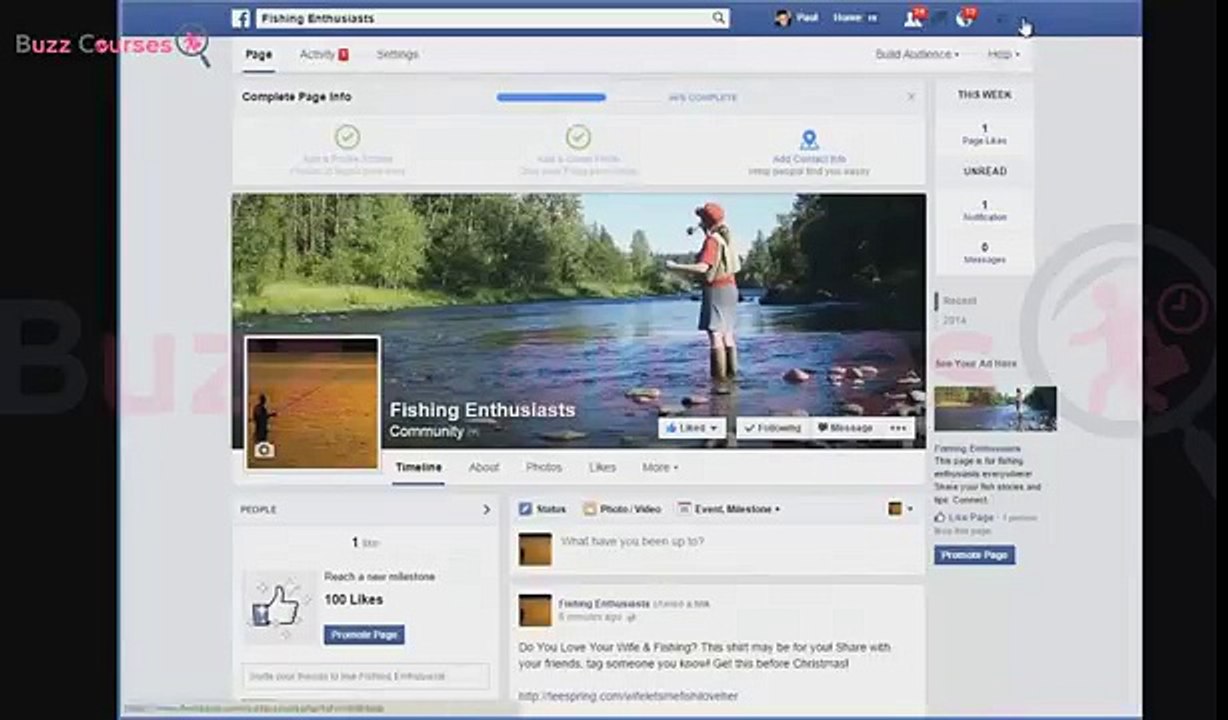Click the Recent timeline marker

(959, 300)
